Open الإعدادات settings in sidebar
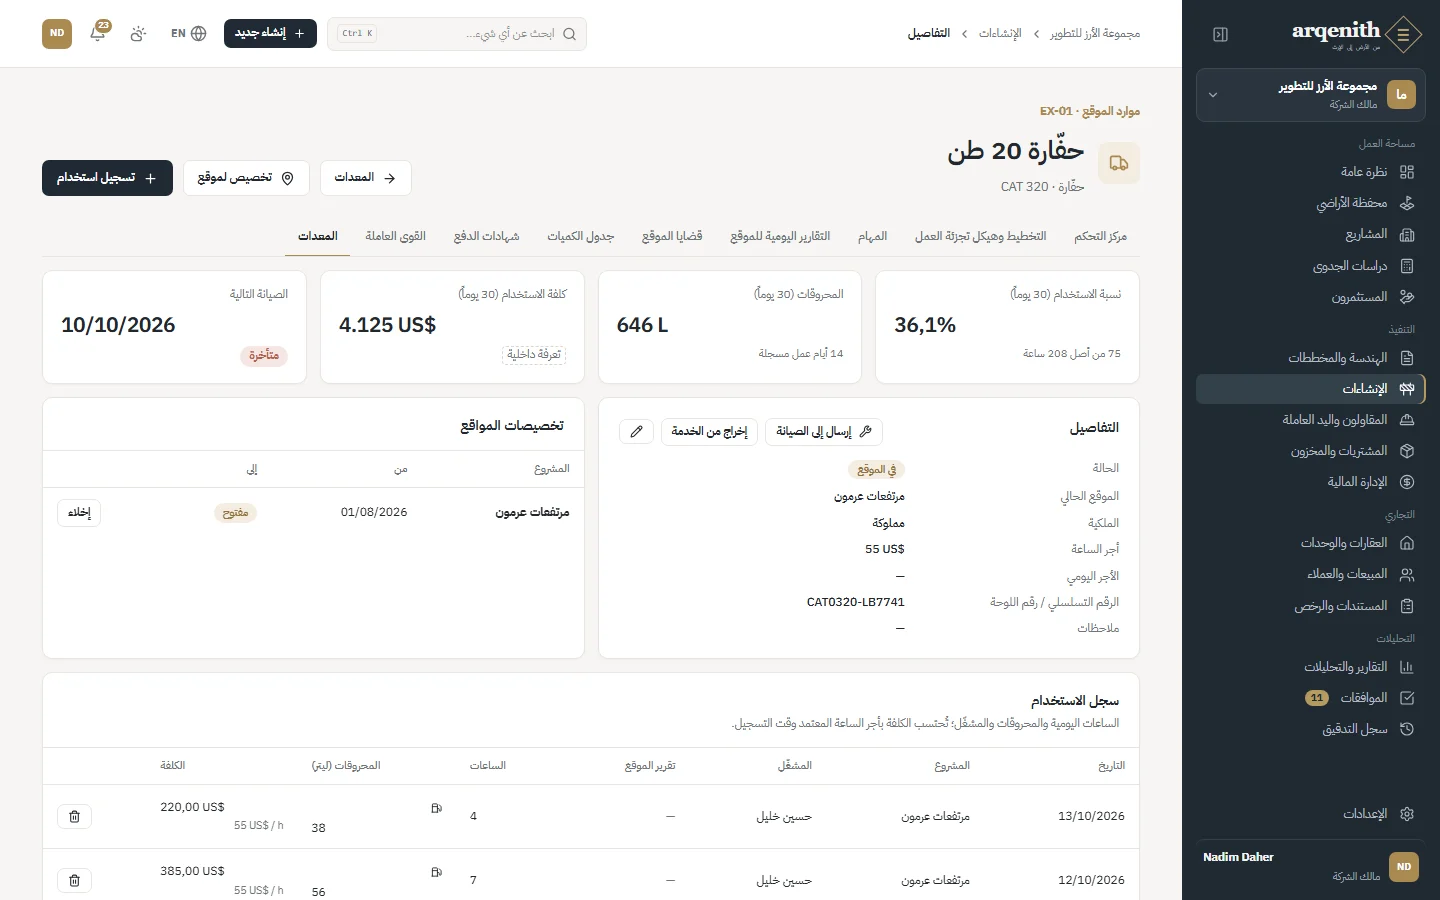This screenshot has width=1440, height=900. coord(1311,813)
